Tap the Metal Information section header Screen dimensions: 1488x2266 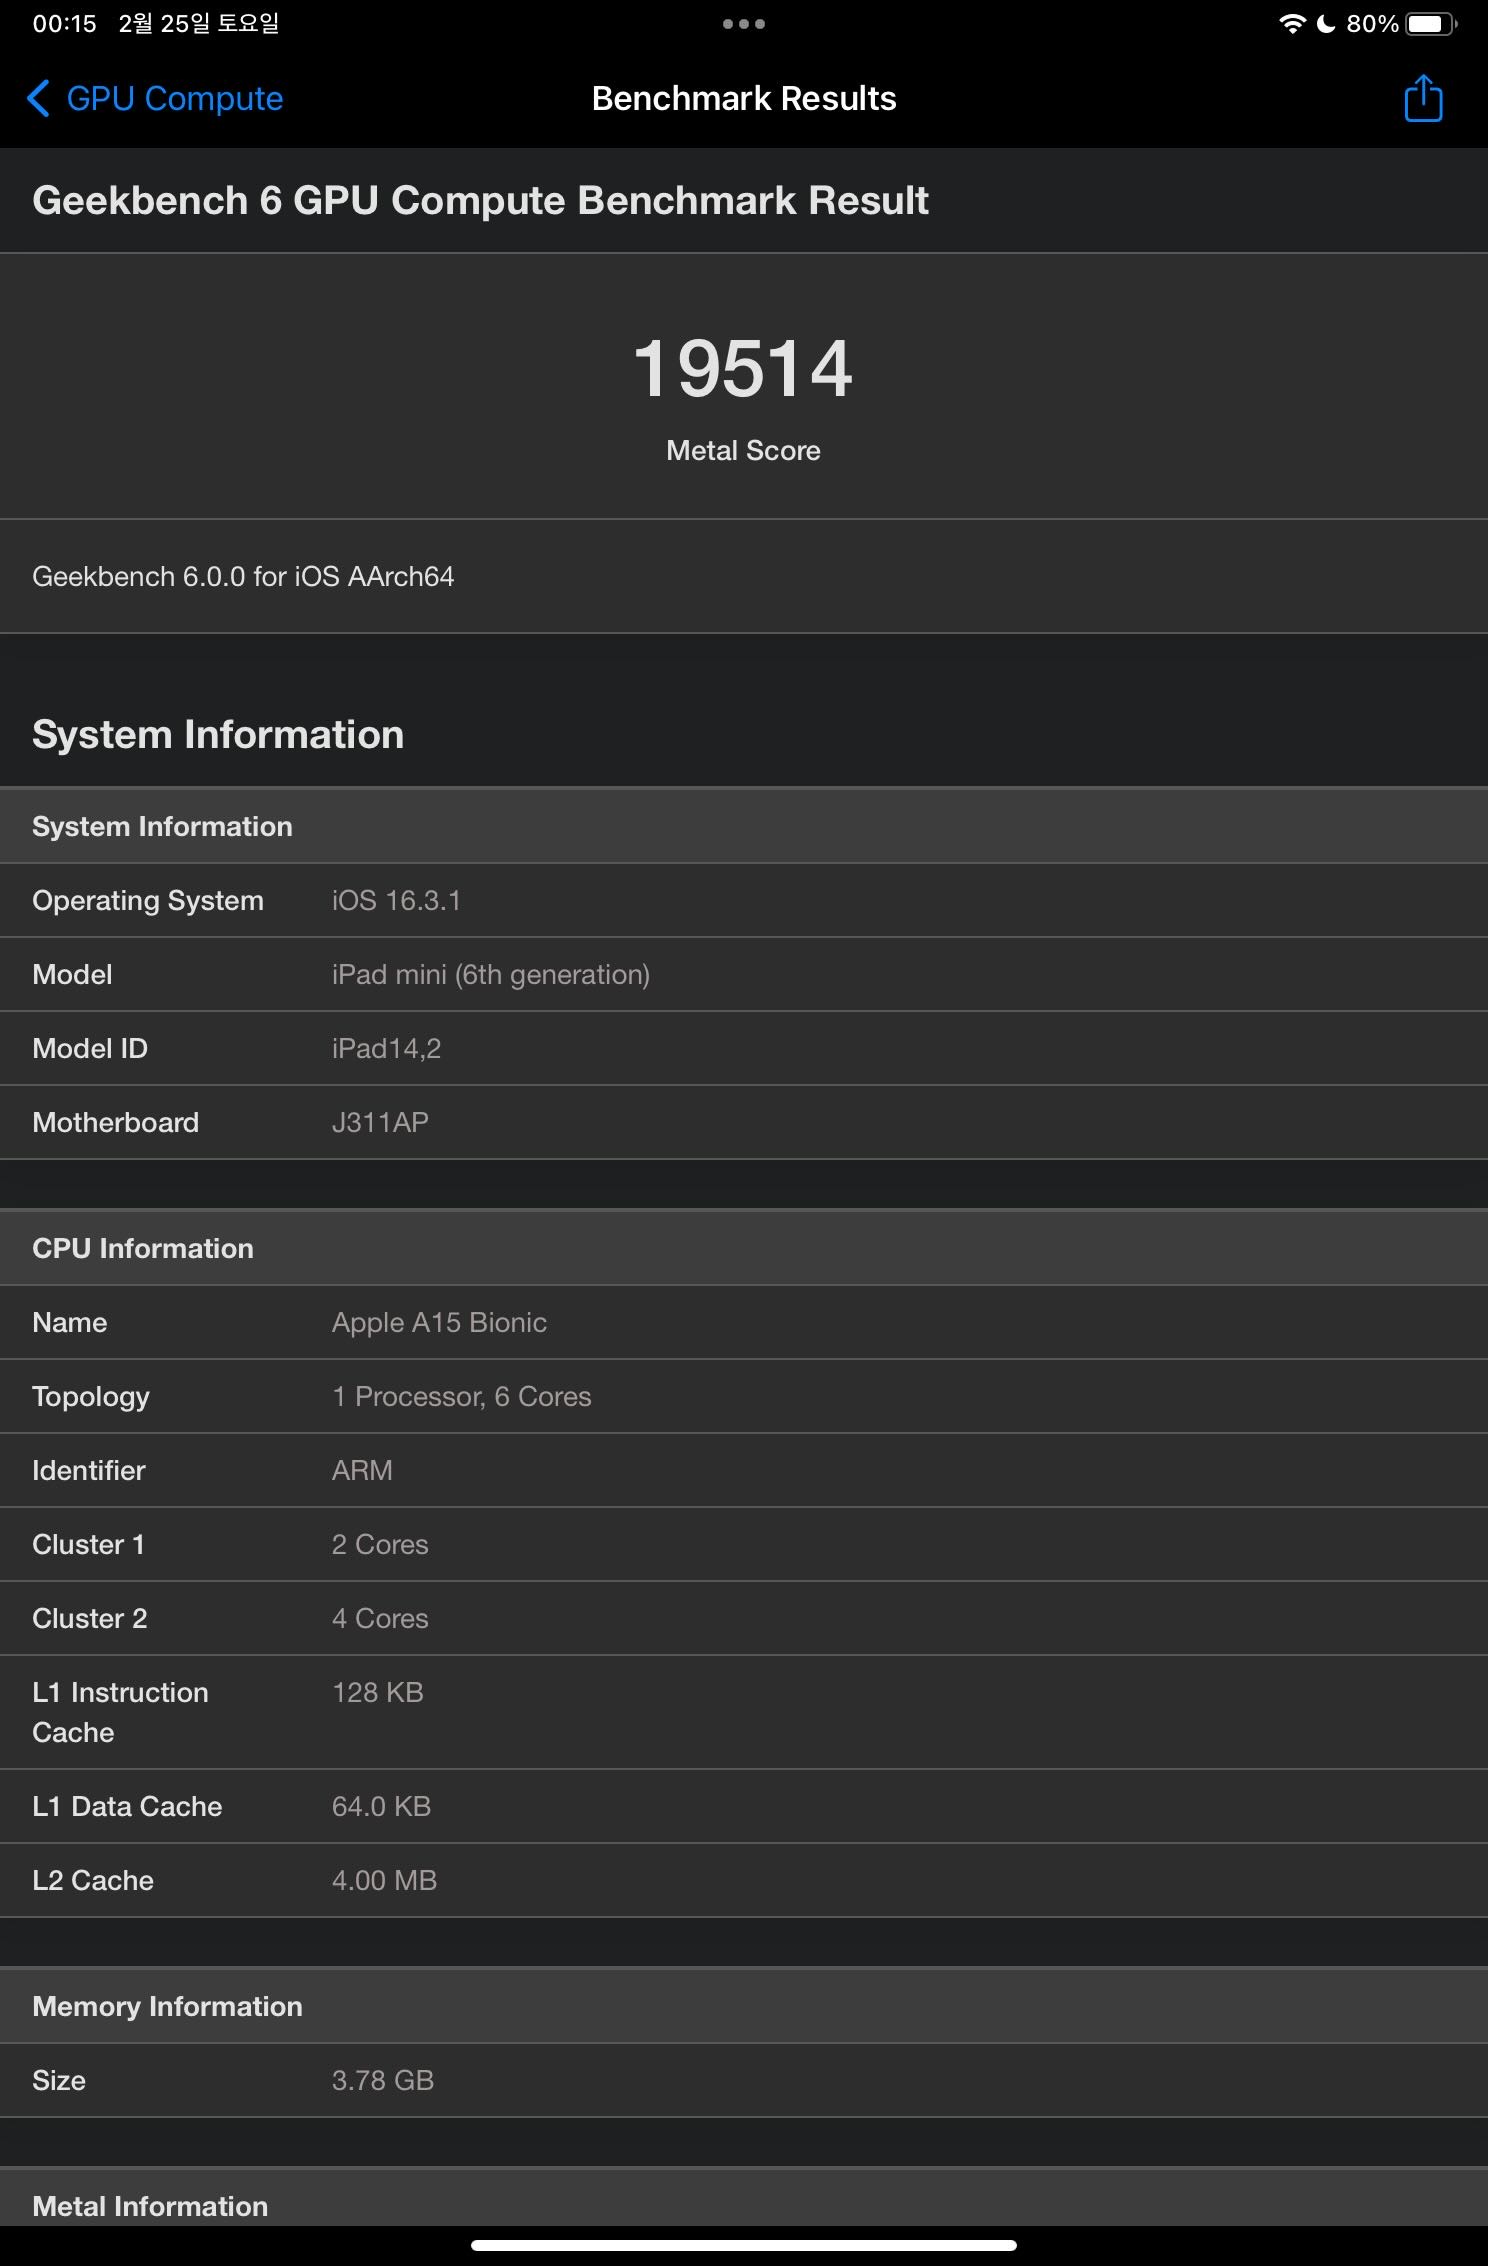pos(744,2197)
